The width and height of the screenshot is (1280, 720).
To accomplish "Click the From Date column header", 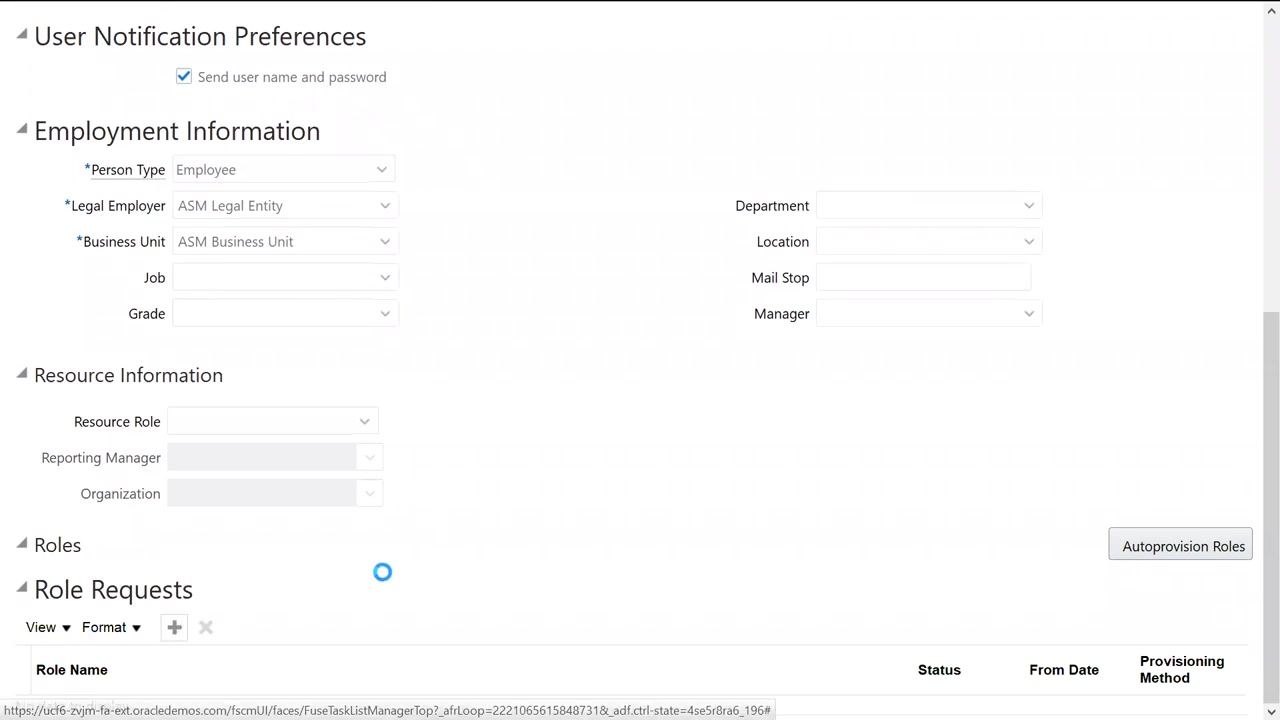I will [1064, 669].
